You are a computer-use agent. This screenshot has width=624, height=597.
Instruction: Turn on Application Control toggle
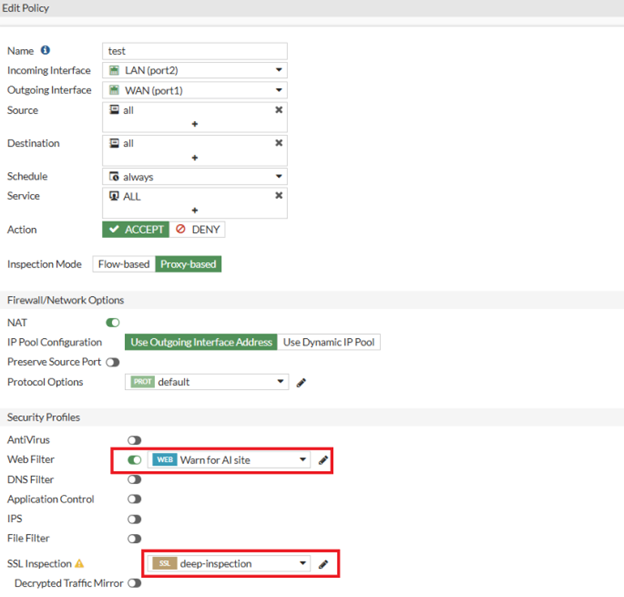coord(135,499)
